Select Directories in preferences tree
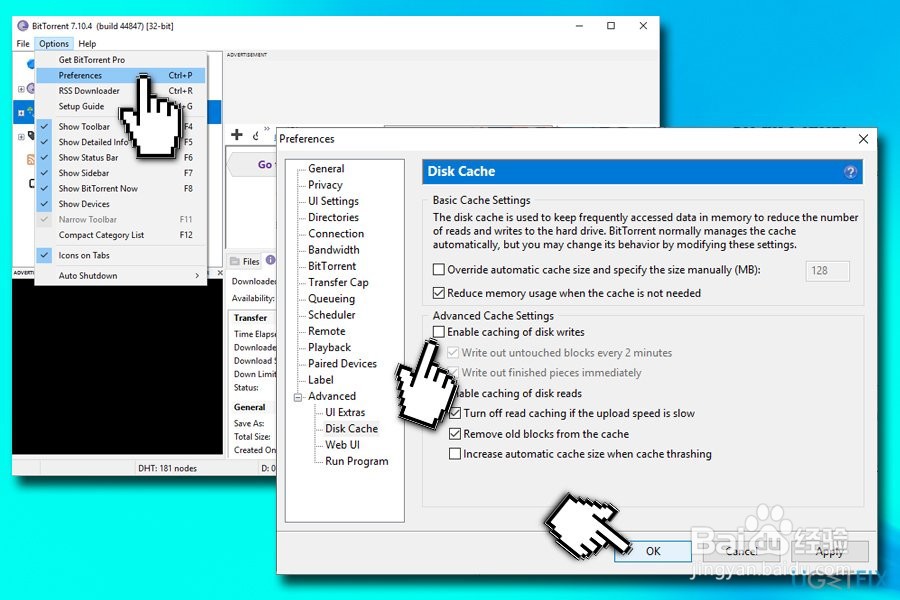This screenshot has height=600, width=900. pyautogui.click(x=333, y=217)
